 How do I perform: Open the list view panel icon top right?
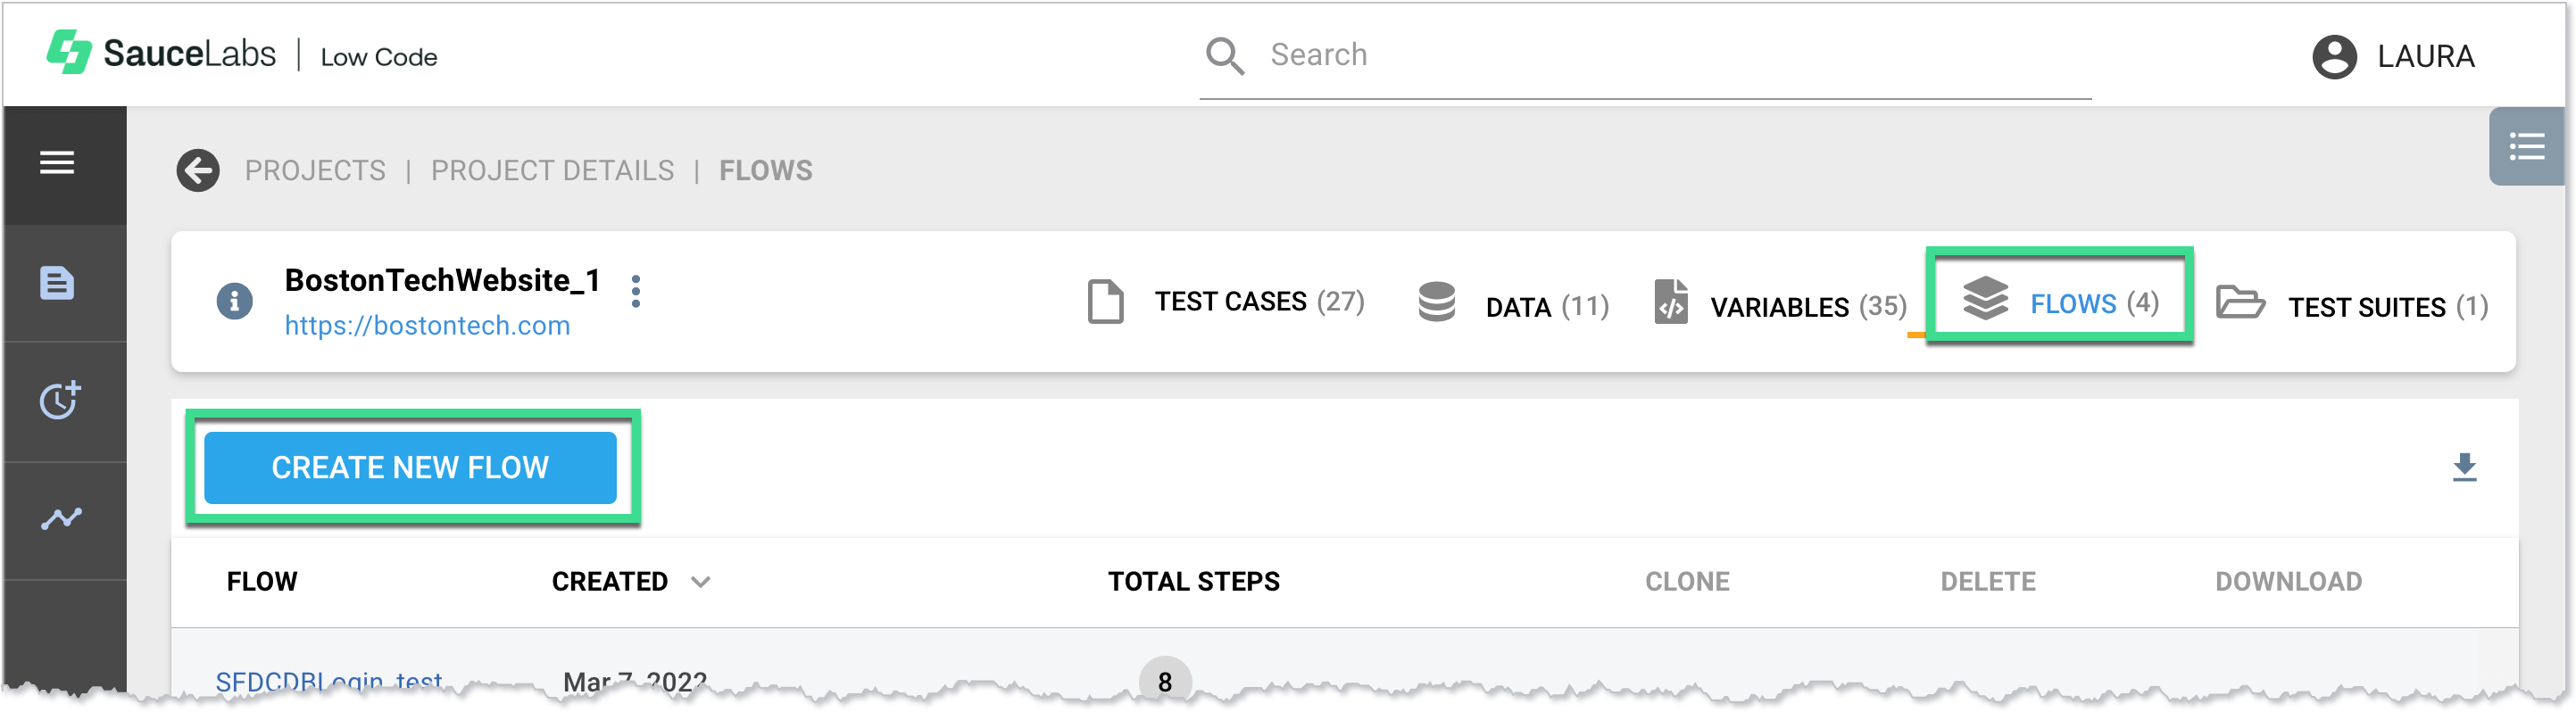point(2528,147)
